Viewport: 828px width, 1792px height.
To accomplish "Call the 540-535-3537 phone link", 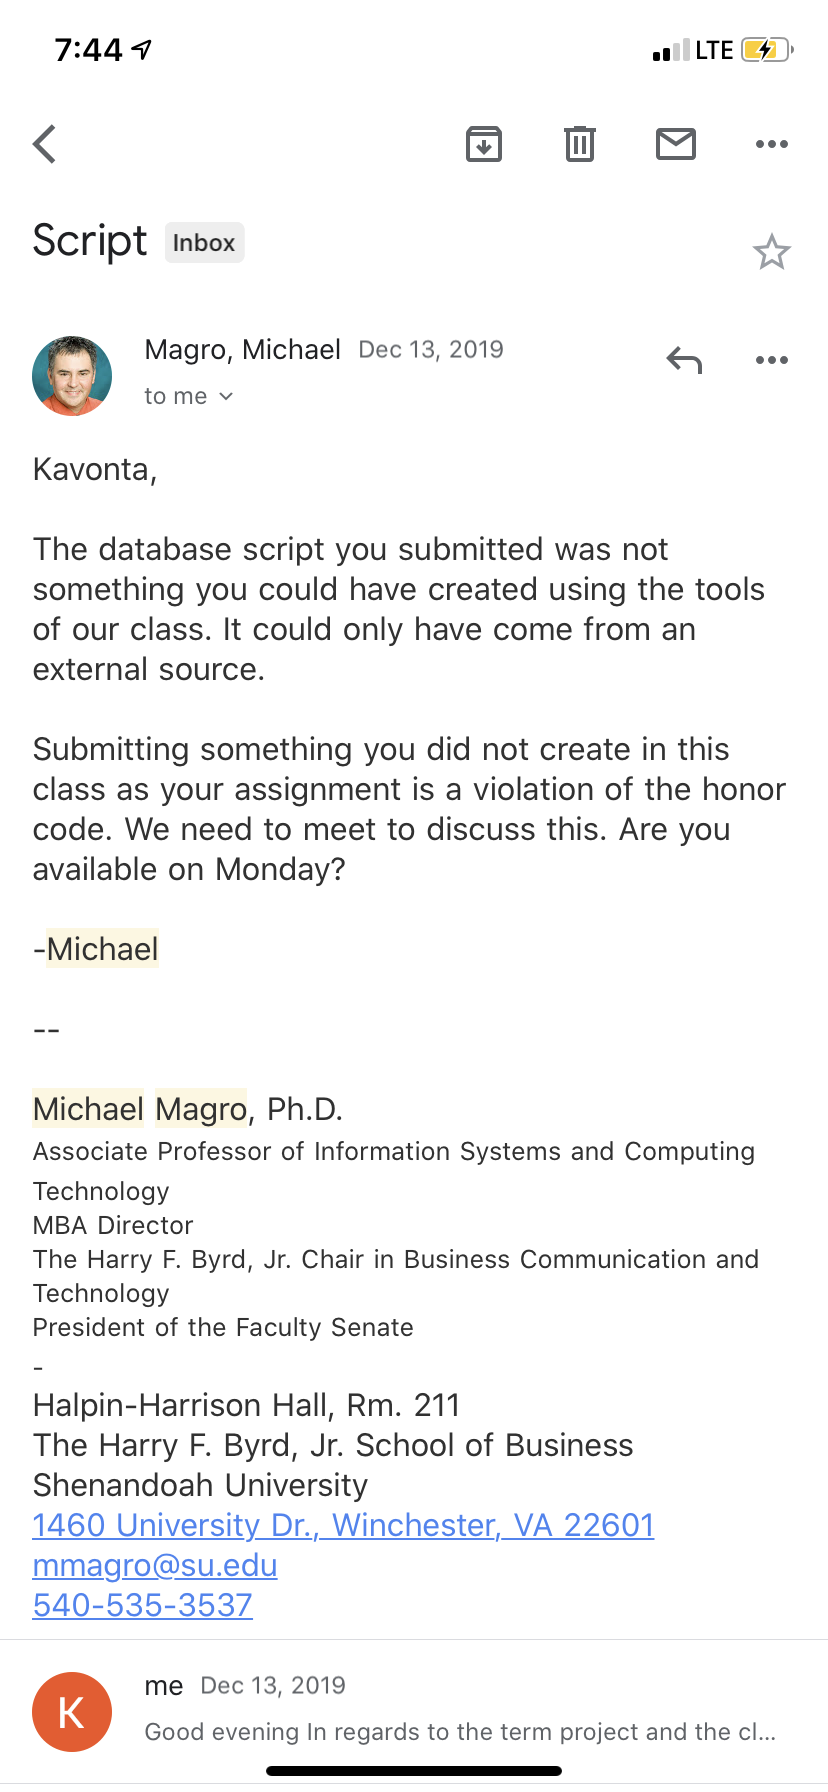I will 142,1605.
